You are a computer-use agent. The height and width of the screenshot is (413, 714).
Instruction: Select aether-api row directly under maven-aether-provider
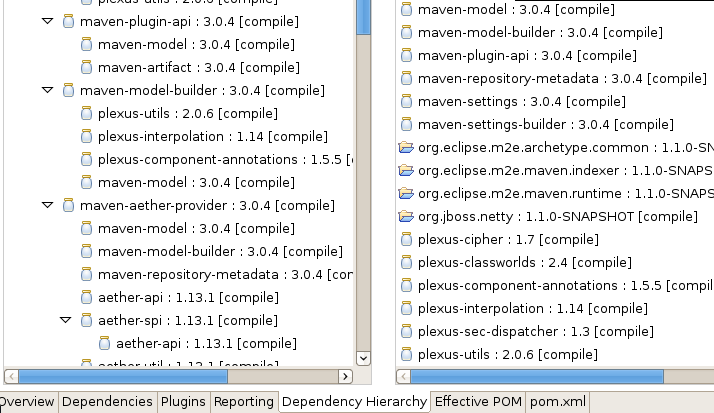point(189,297)
